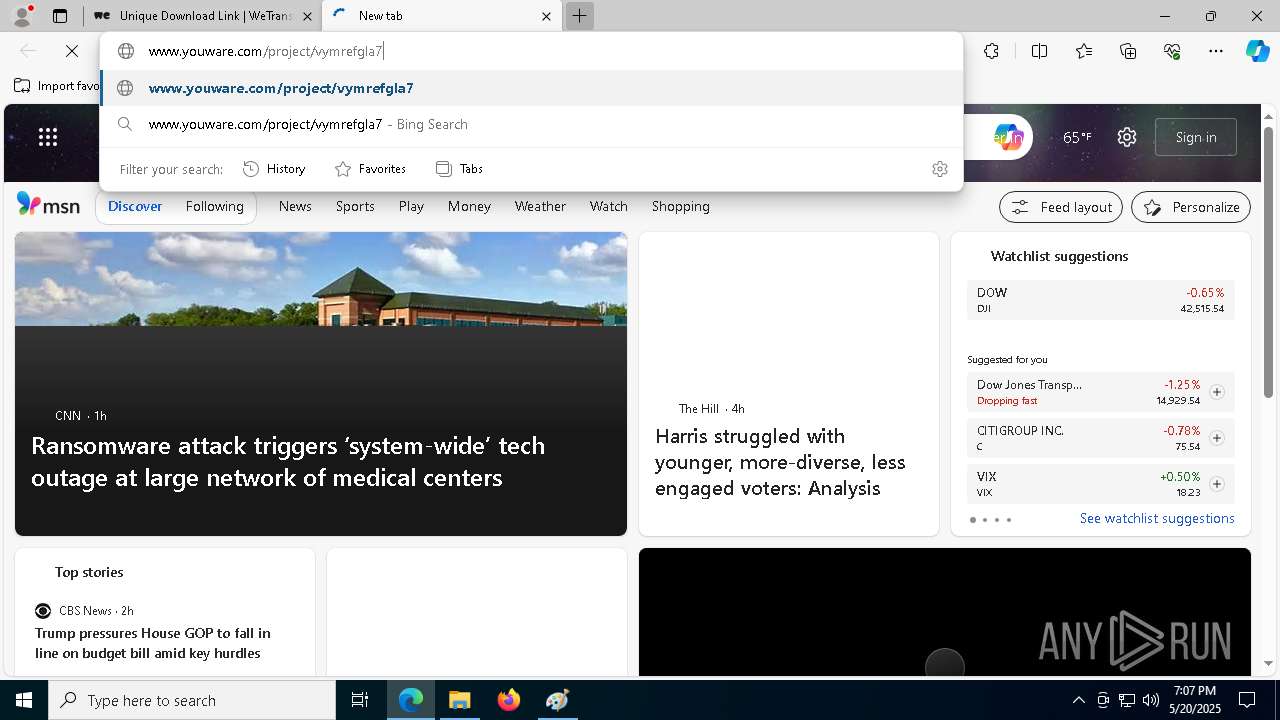Viewport: 1280px width, 720px height.
Task: Click the Sign in button
Action: pyautogui.click(x=1196, y=137)
